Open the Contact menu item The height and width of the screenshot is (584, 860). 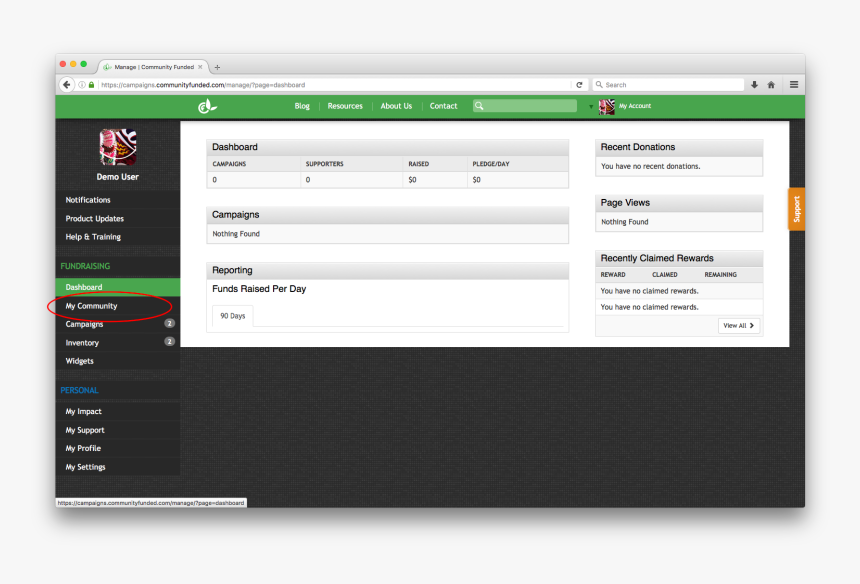coord(443,106)
